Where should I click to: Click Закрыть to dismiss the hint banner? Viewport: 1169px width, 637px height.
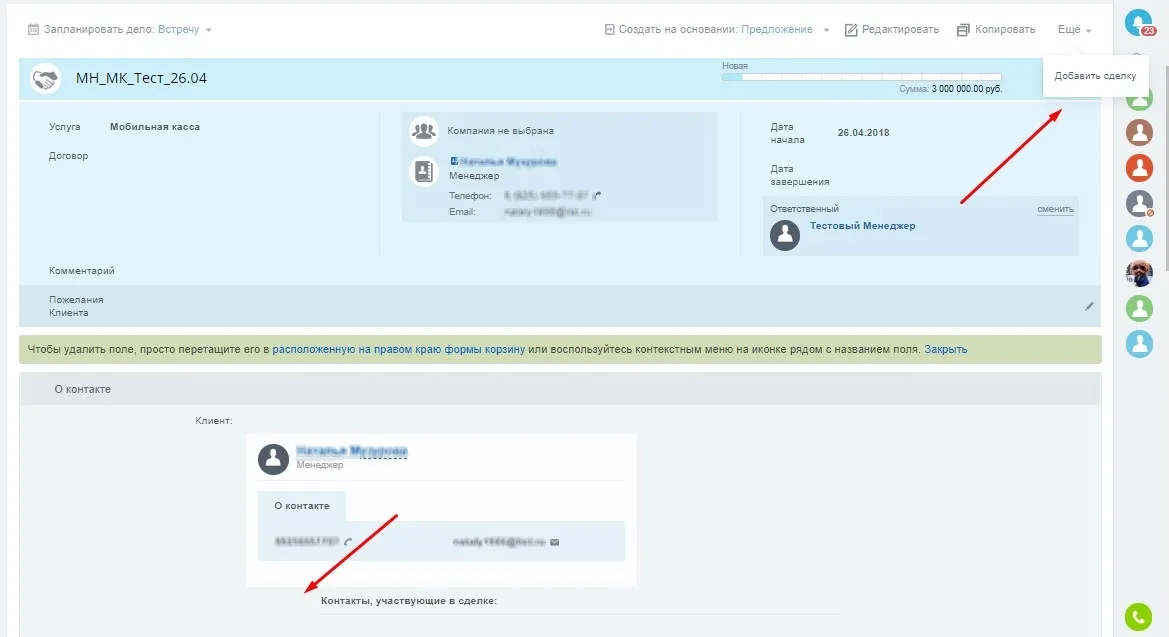945,349
